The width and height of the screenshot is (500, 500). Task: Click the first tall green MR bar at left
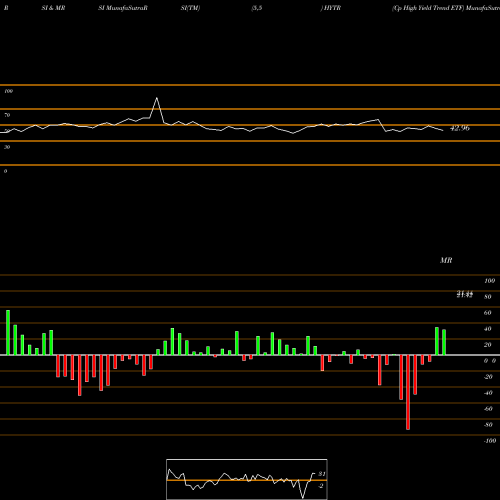[8, 332]
